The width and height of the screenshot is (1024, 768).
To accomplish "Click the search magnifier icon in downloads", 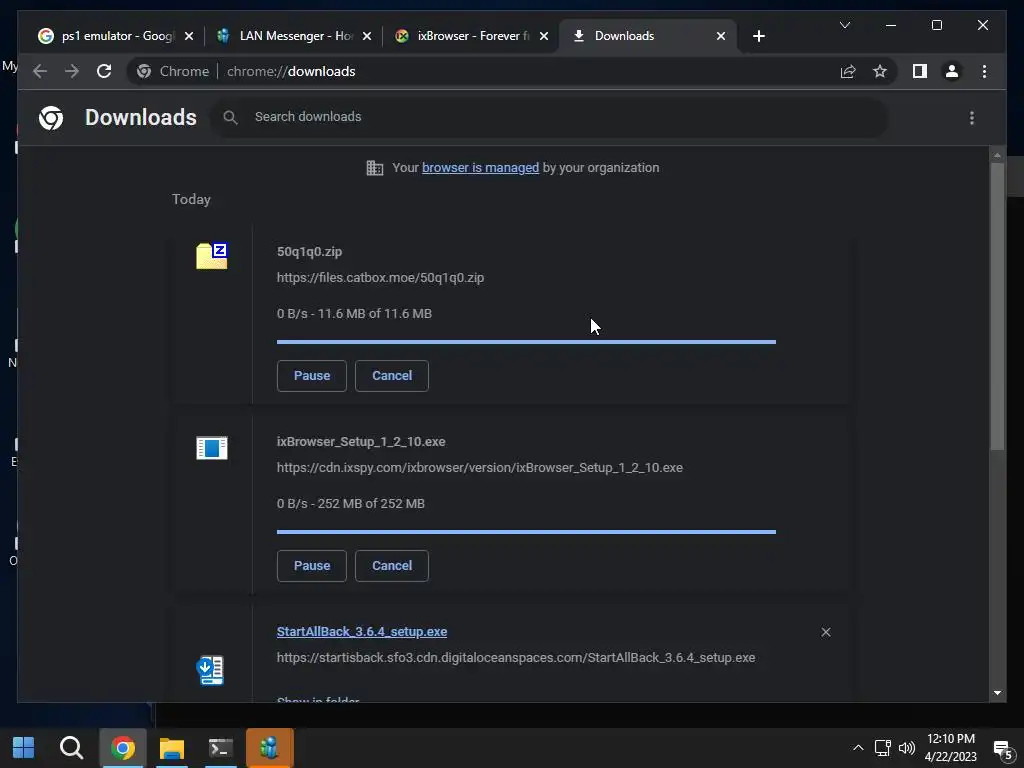I will 230,118.
